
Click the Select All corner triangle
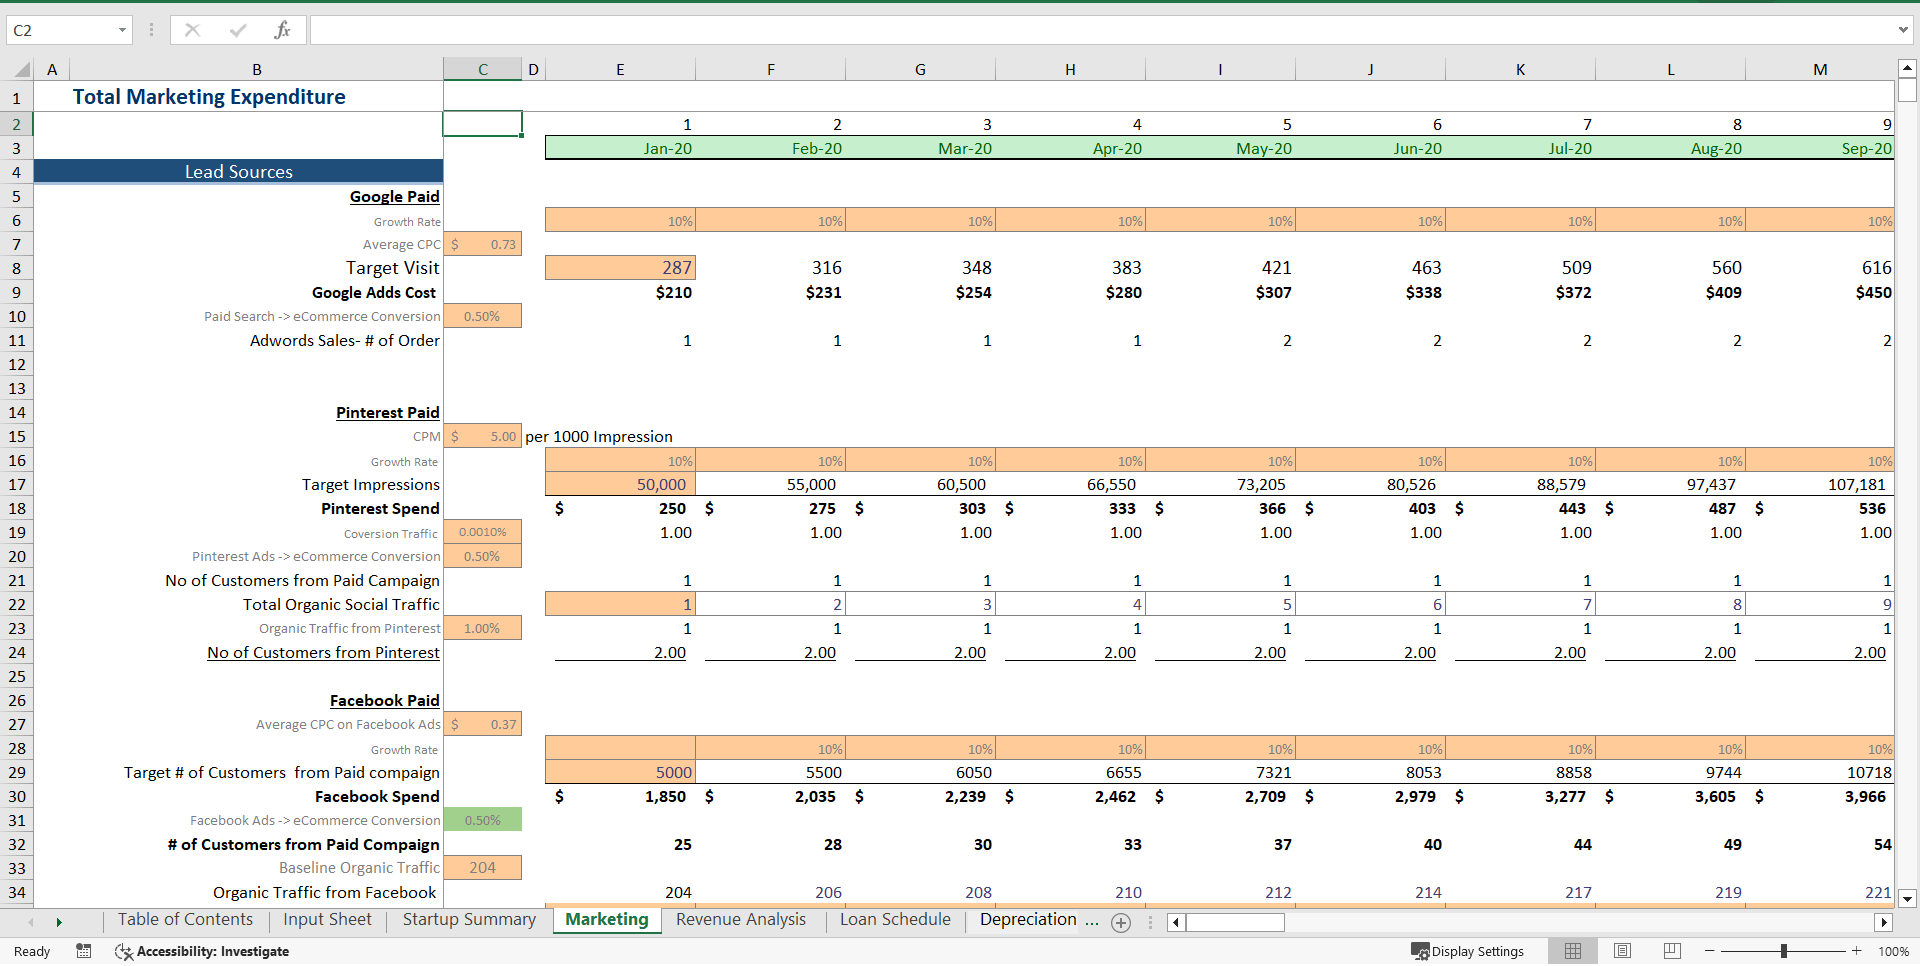pyautogui.click(x=21, y=70)
